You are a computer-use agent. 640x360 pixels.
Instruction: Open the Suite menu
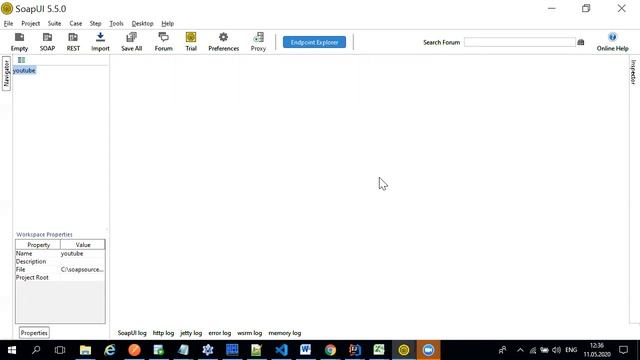click(54, 23)
